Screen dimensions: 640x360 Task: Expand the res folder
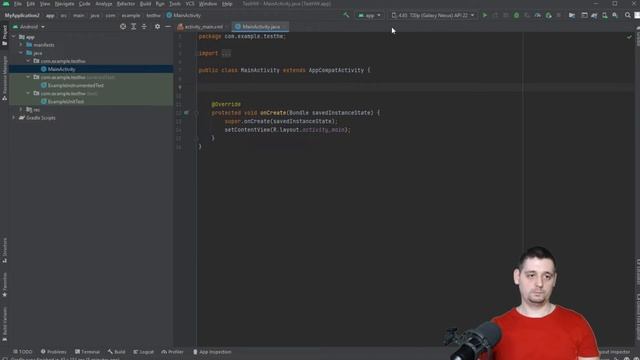coord(21,109)
